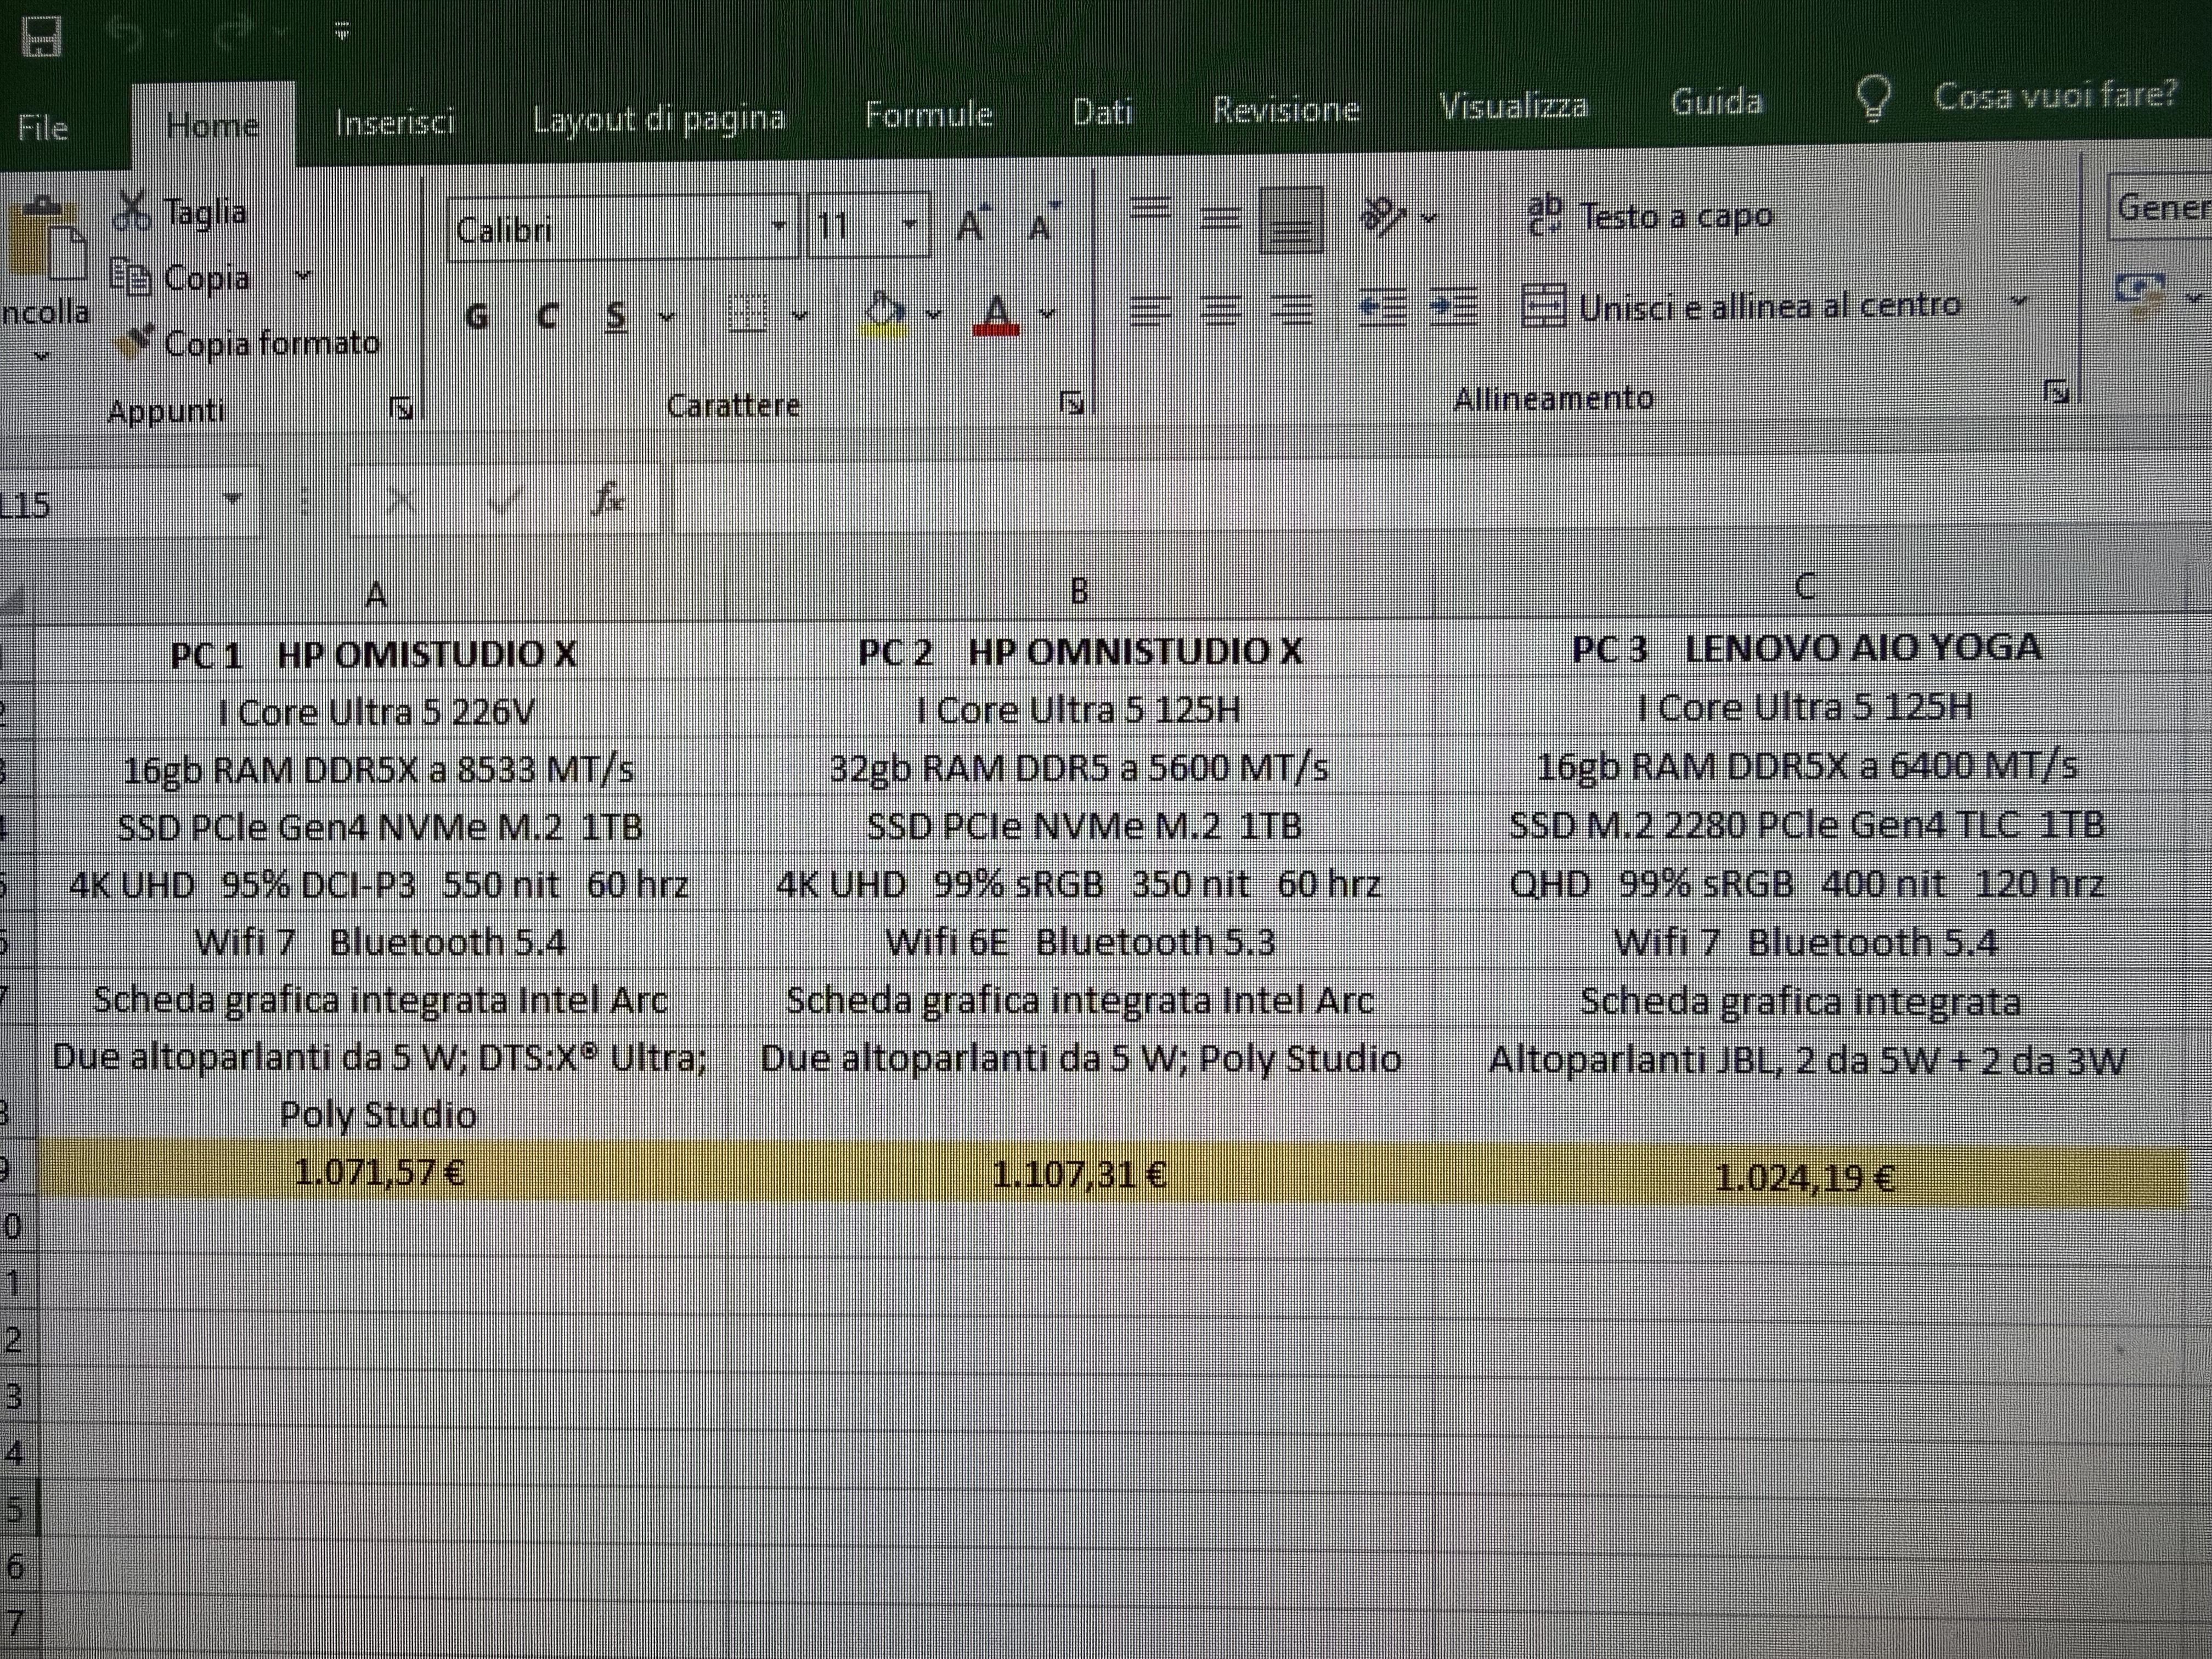Toggle Testo a capo wrapping
2212x1659 pixels.
pos(1651,216)
